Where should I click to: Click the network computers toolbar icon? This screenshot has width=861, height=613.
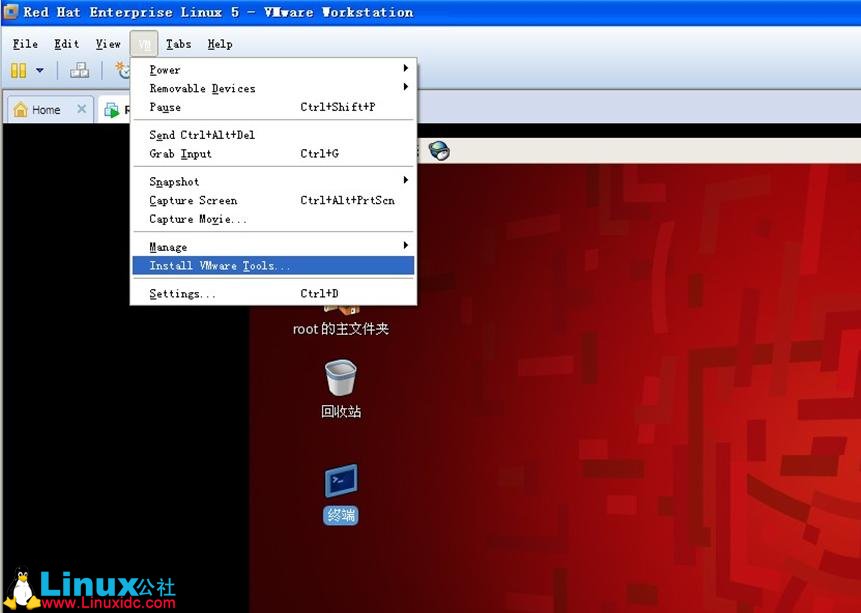(80, 71)
